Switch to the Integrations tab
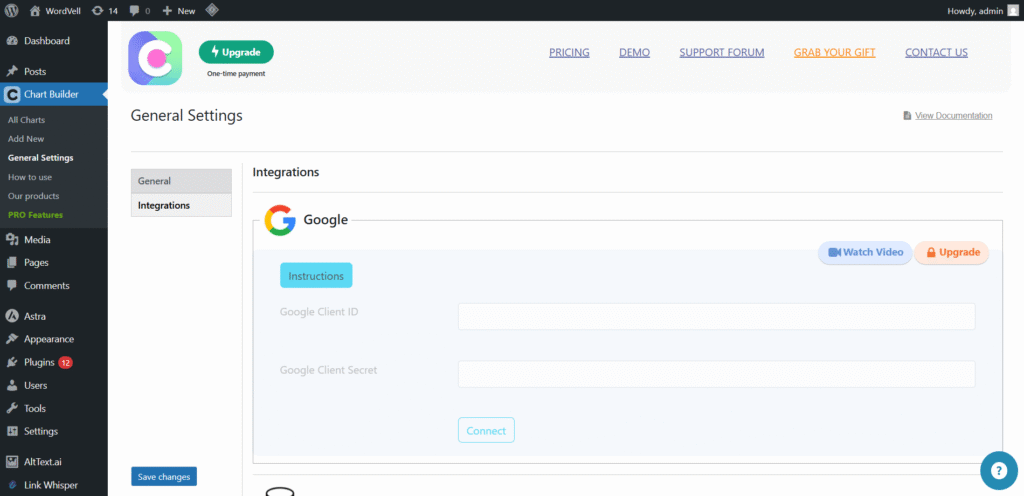Viewport: 1024px width, 496px height. coord(182,205)
